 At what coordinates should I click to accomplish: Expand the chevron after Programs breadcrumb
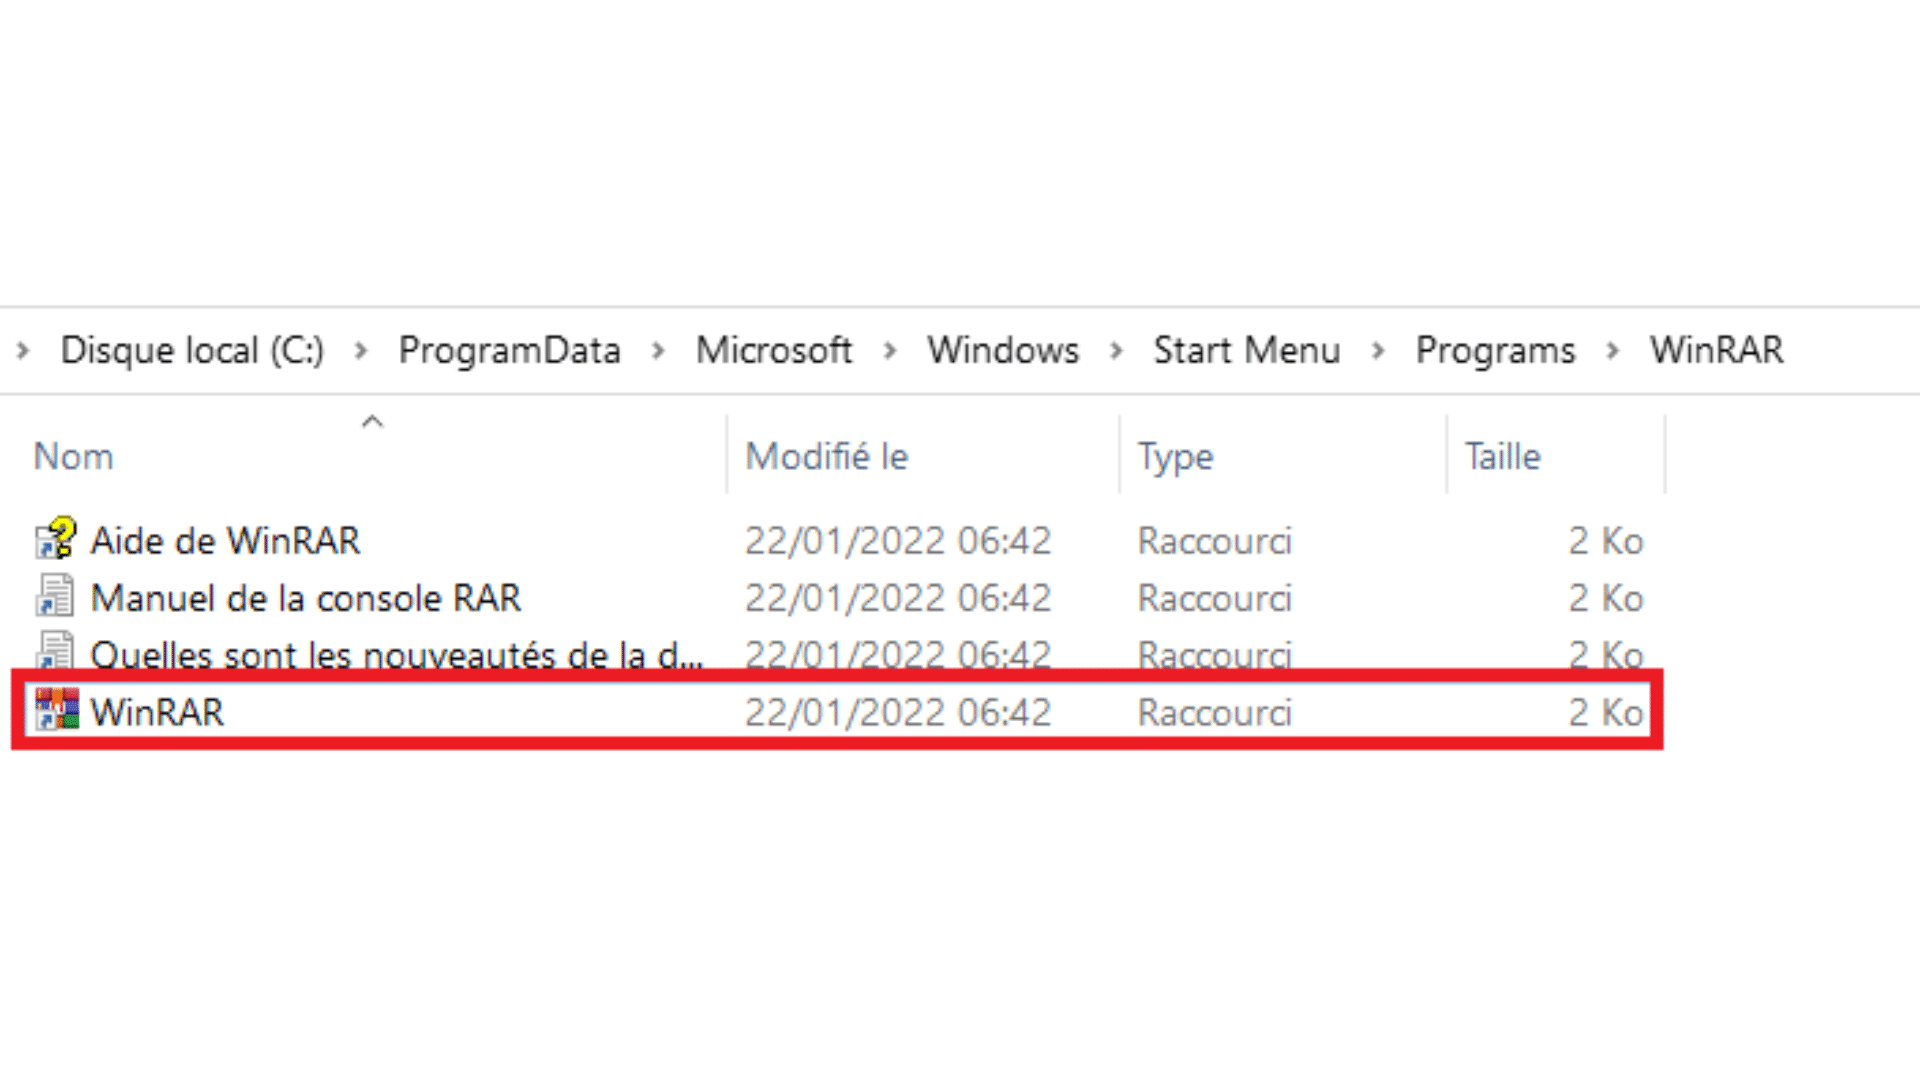click(x=1612, y=351)
